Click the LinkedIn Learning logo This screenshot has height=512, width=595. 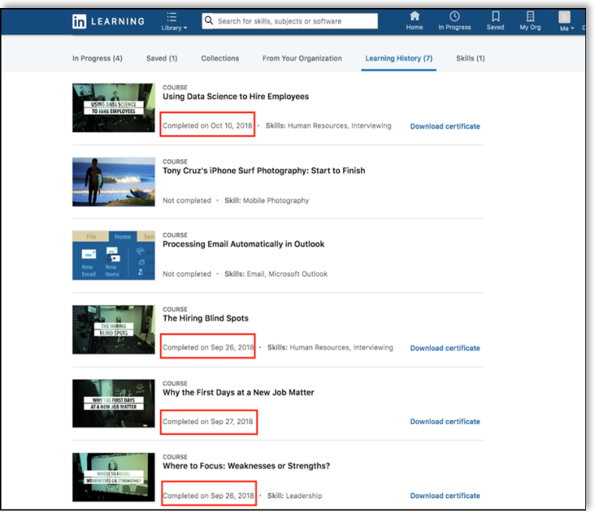109,21
